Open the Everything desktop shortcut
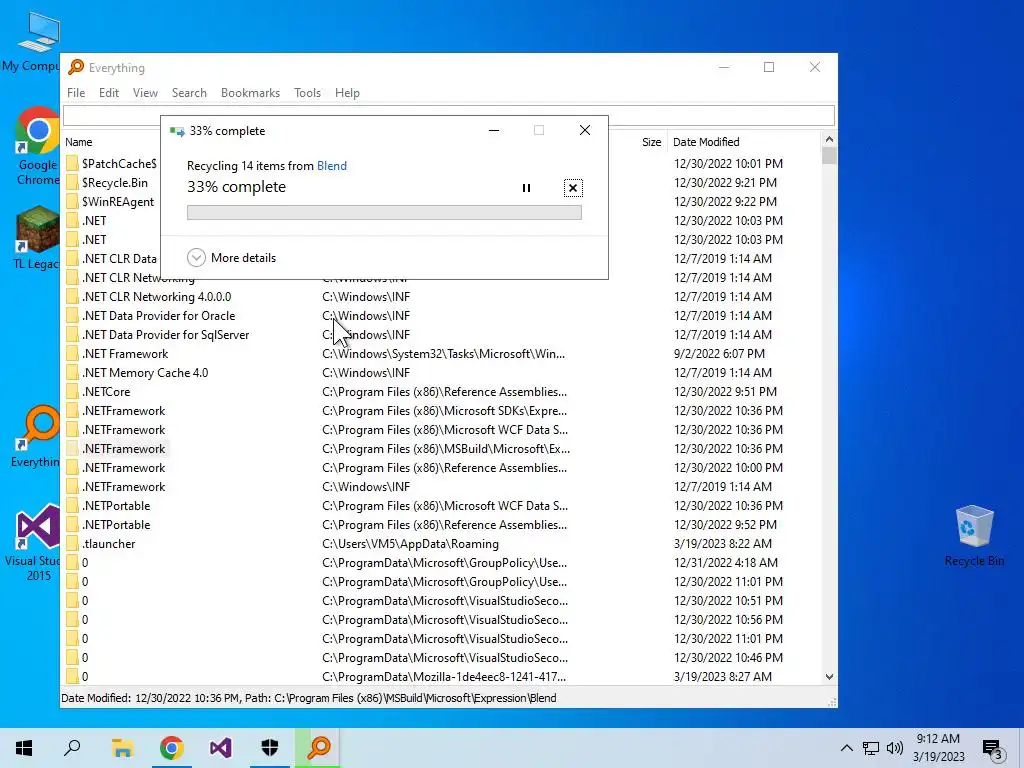Screen dimensions: 1024x768 tap(35, 436)
